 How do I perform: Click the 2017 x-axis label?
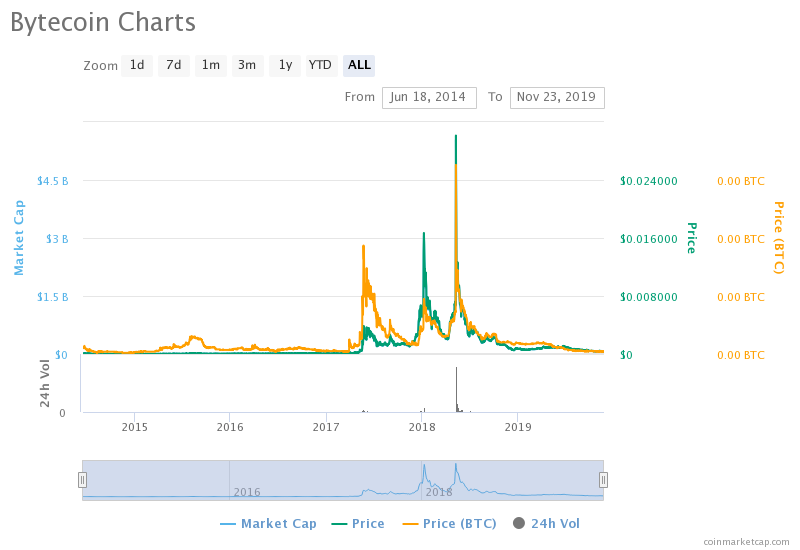point(326,427)
